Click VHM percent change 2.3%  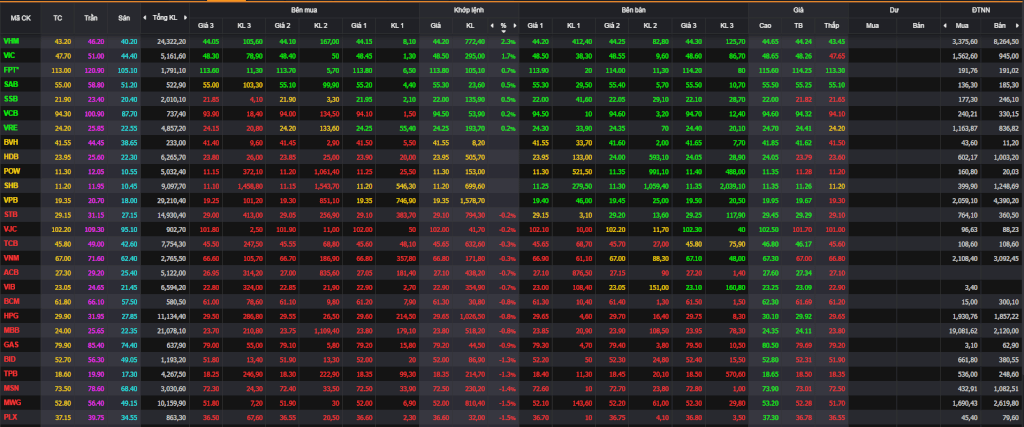(508, 41)
